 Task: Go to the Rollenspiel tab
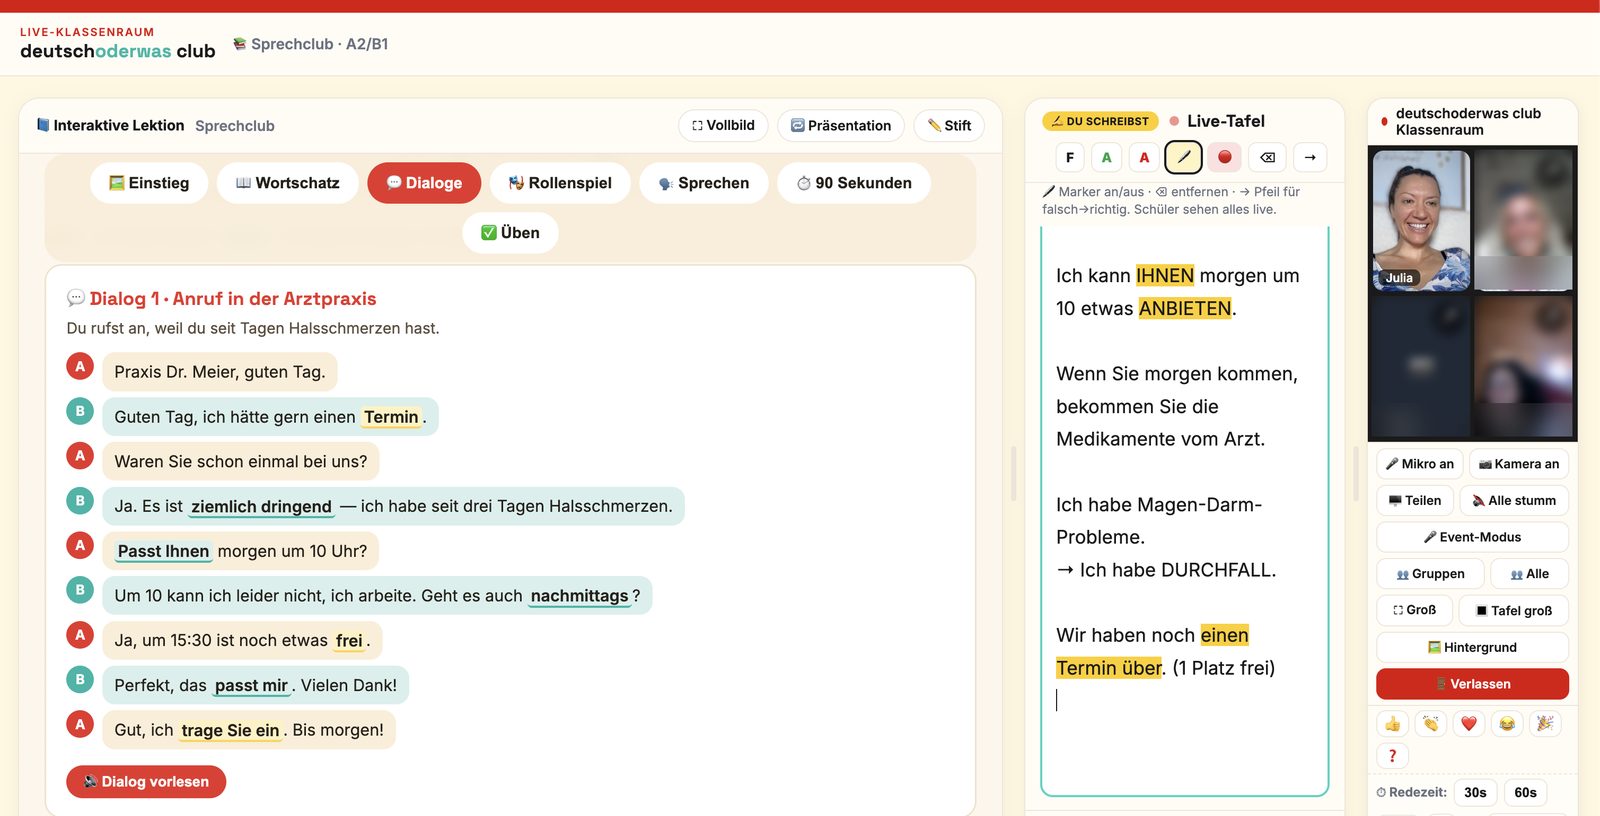(x=560, y=183)
